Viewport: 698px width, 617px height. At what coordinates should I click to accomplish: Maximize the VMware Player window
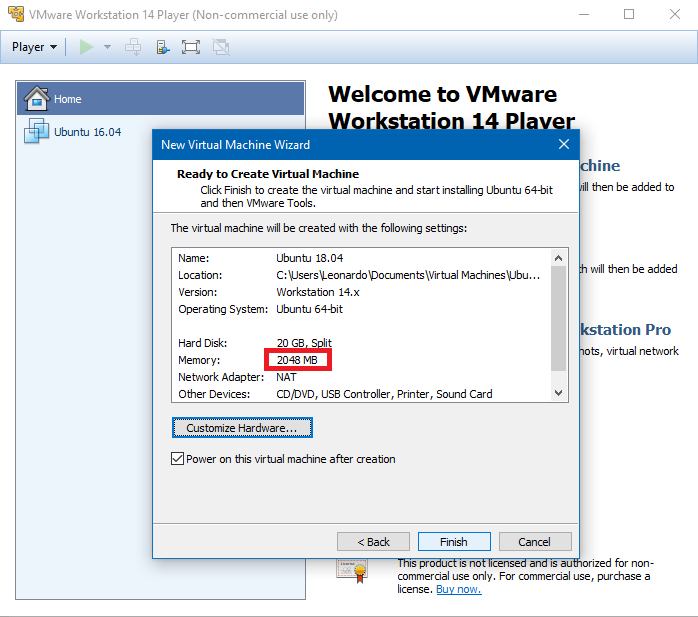pos(629,15)
